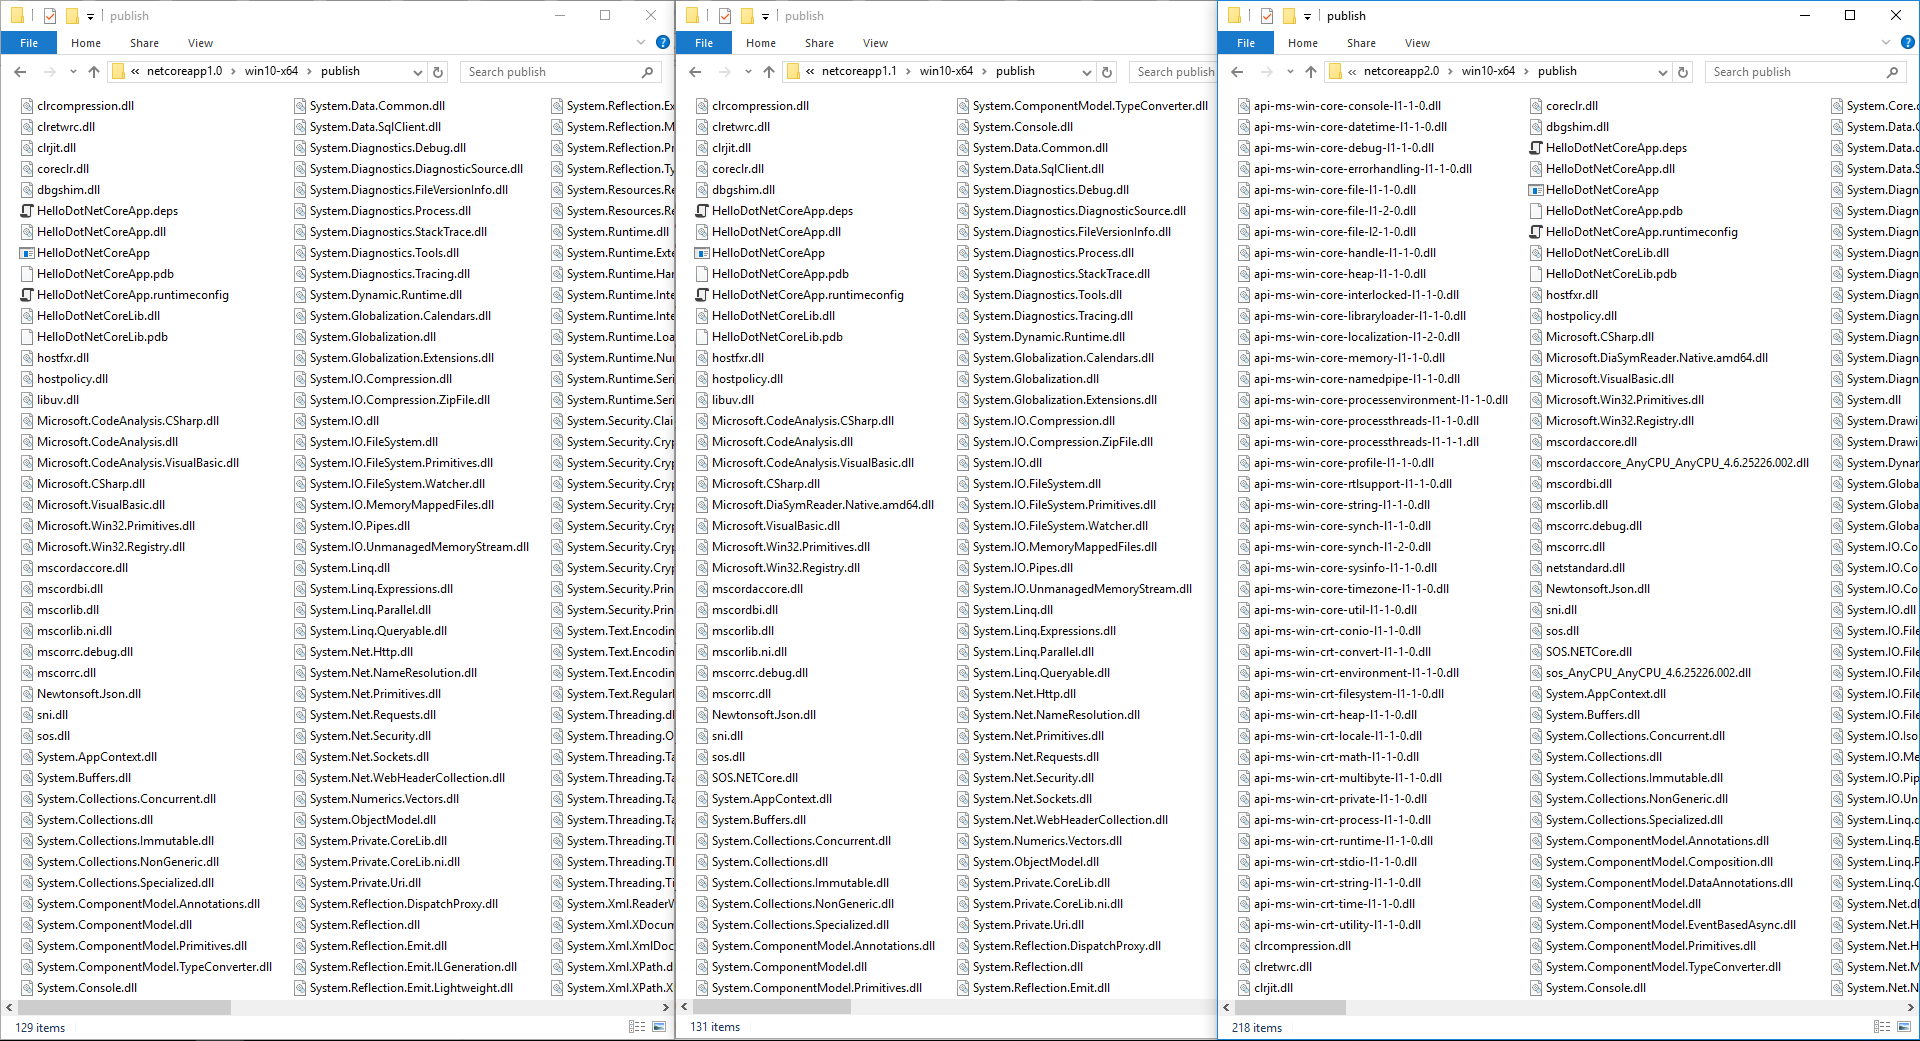Open Help via the blue question mark icon

(662, 43)
